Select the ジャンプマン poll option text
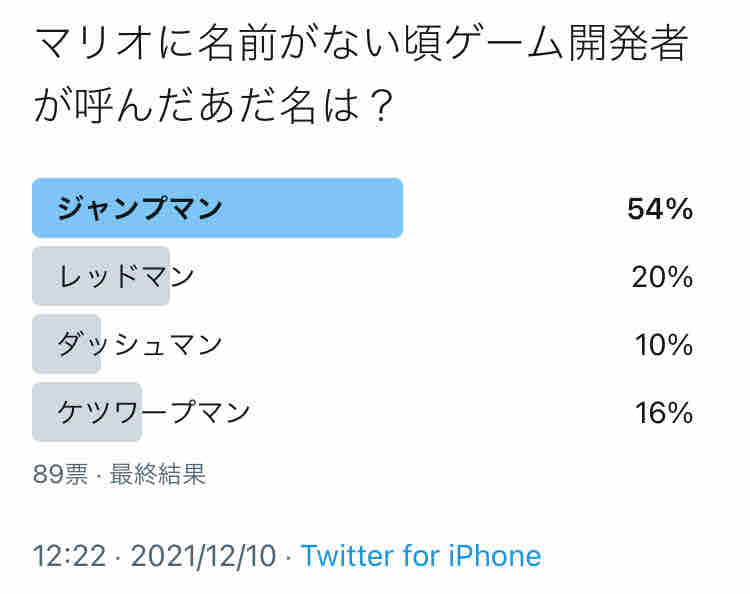Image resolution: width=750 pixels, height=594 pixels. (139, 209)
